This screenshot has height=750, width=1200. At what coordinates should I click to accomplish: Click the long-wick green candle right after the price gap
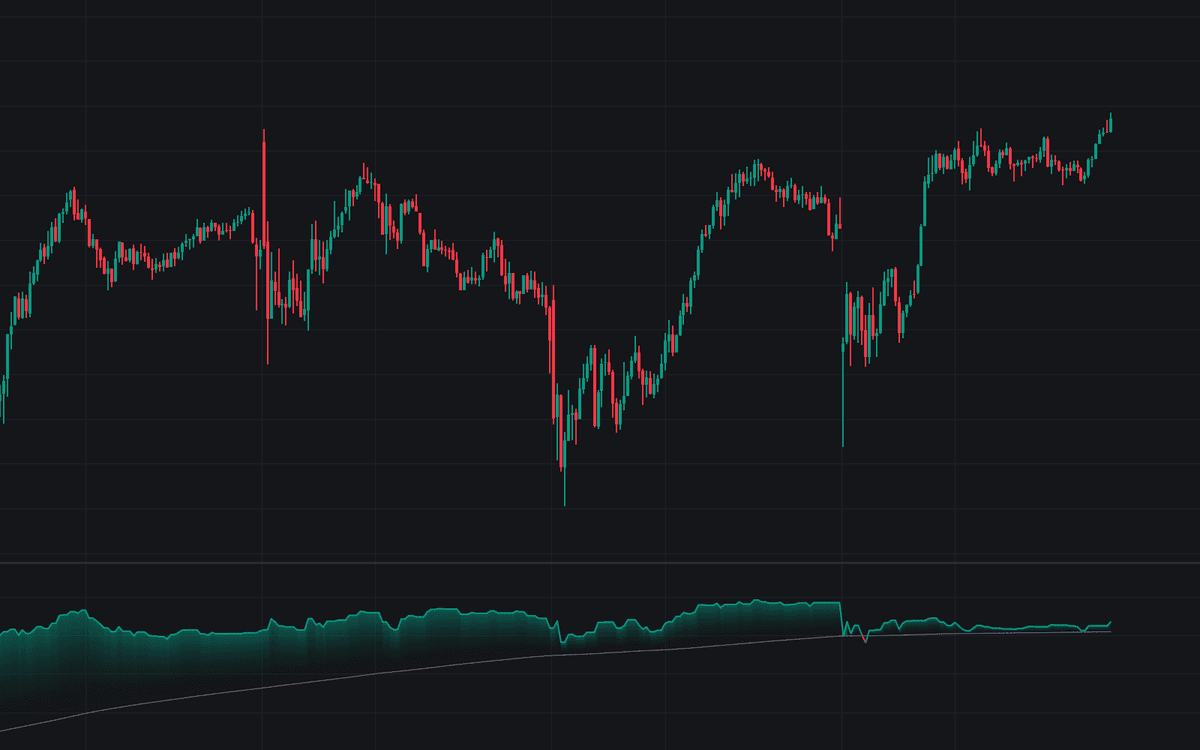click(x=843, y=393)
